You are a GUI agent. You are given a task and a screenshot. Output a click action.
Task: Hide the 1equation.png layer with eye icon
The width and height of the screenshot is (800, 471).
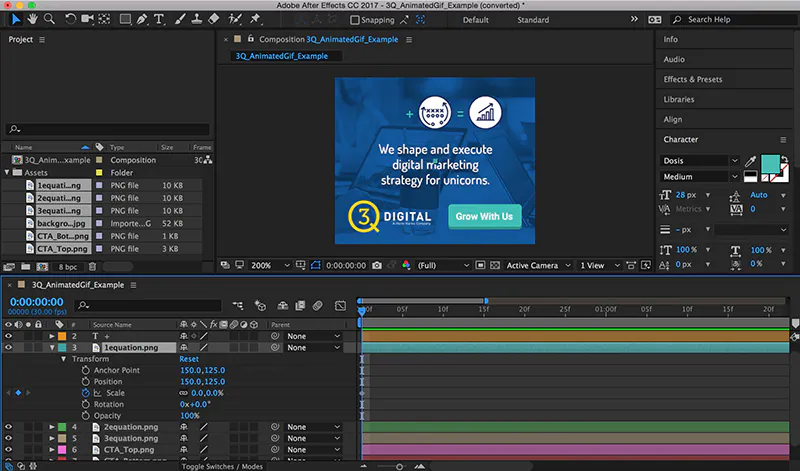9,347
